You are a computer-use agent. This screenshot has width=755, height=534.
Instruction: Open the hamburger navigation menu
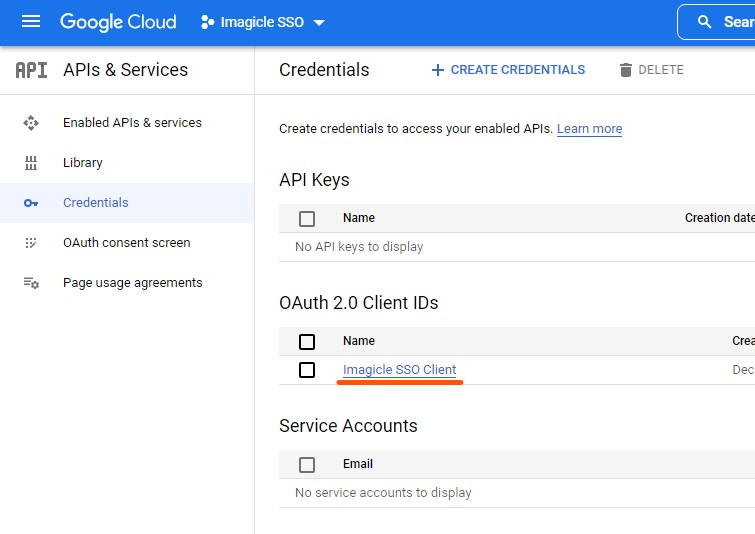31,22
